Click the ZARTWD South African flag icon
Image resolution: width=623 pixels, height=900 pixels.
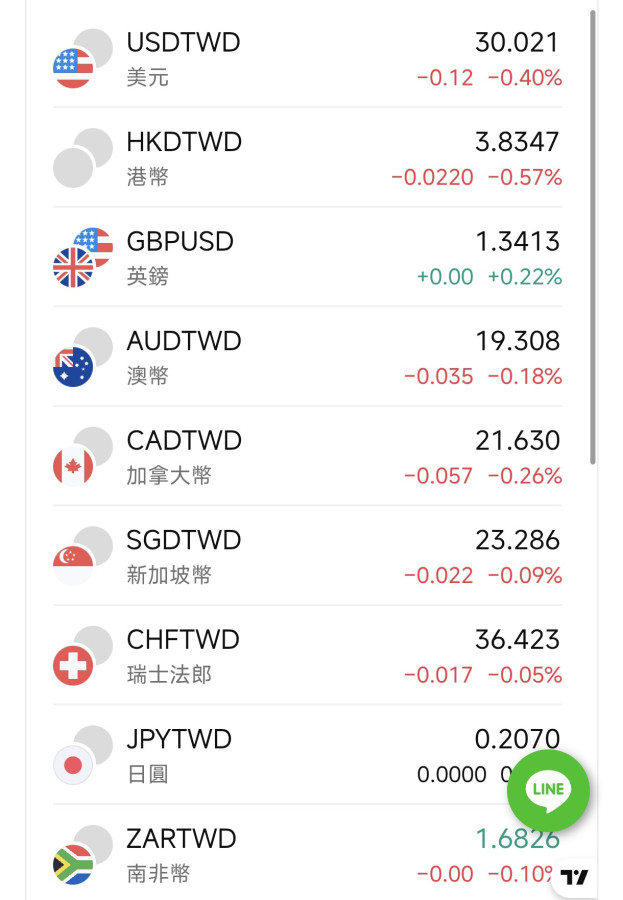click(73, 864)
